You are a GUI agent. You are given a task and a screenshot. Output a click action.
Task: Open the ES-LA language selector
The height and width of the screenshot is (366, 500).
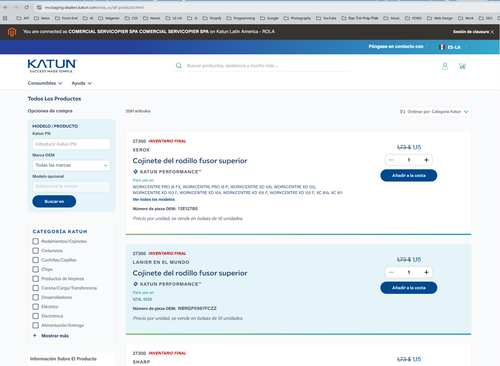tap(454, 47)
